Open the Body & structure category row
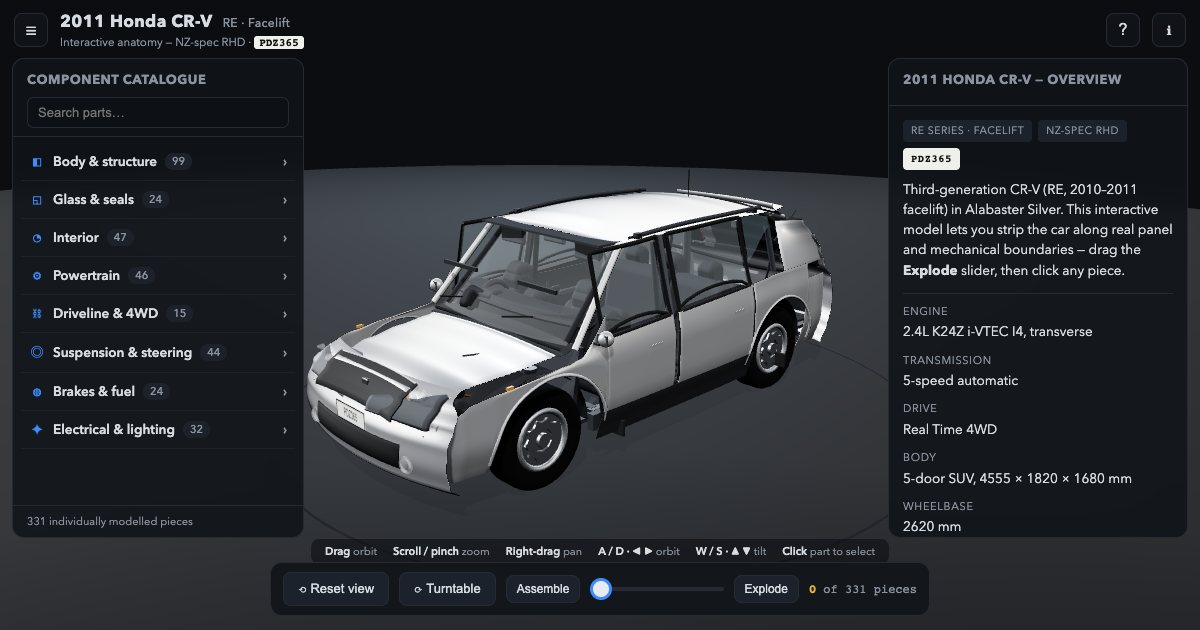This screenshot has width=1200, height=630. (158, 162)
